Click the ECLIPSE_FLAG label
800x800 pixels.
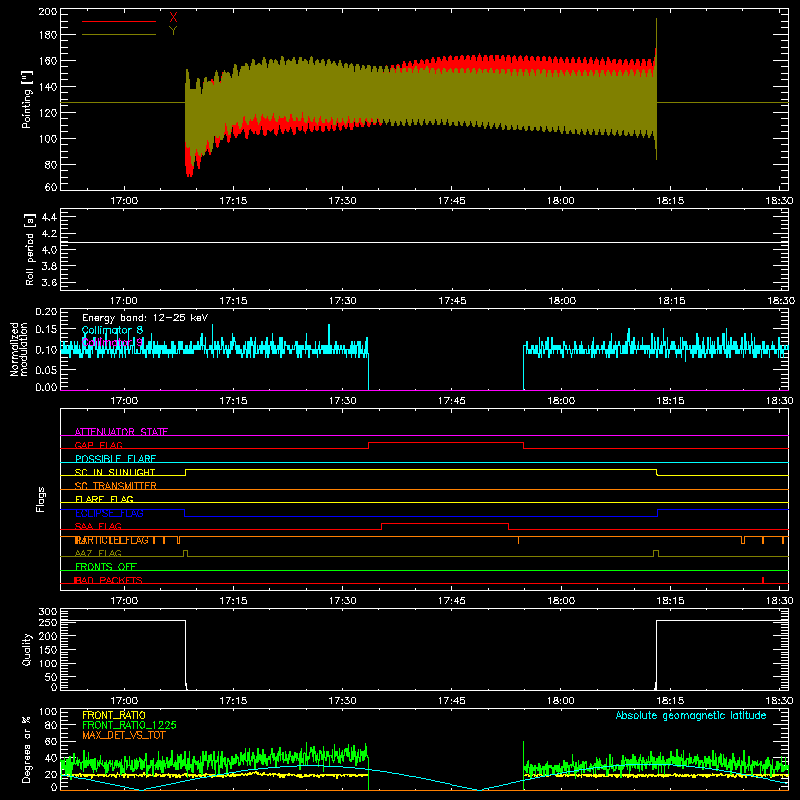[109, 513]
